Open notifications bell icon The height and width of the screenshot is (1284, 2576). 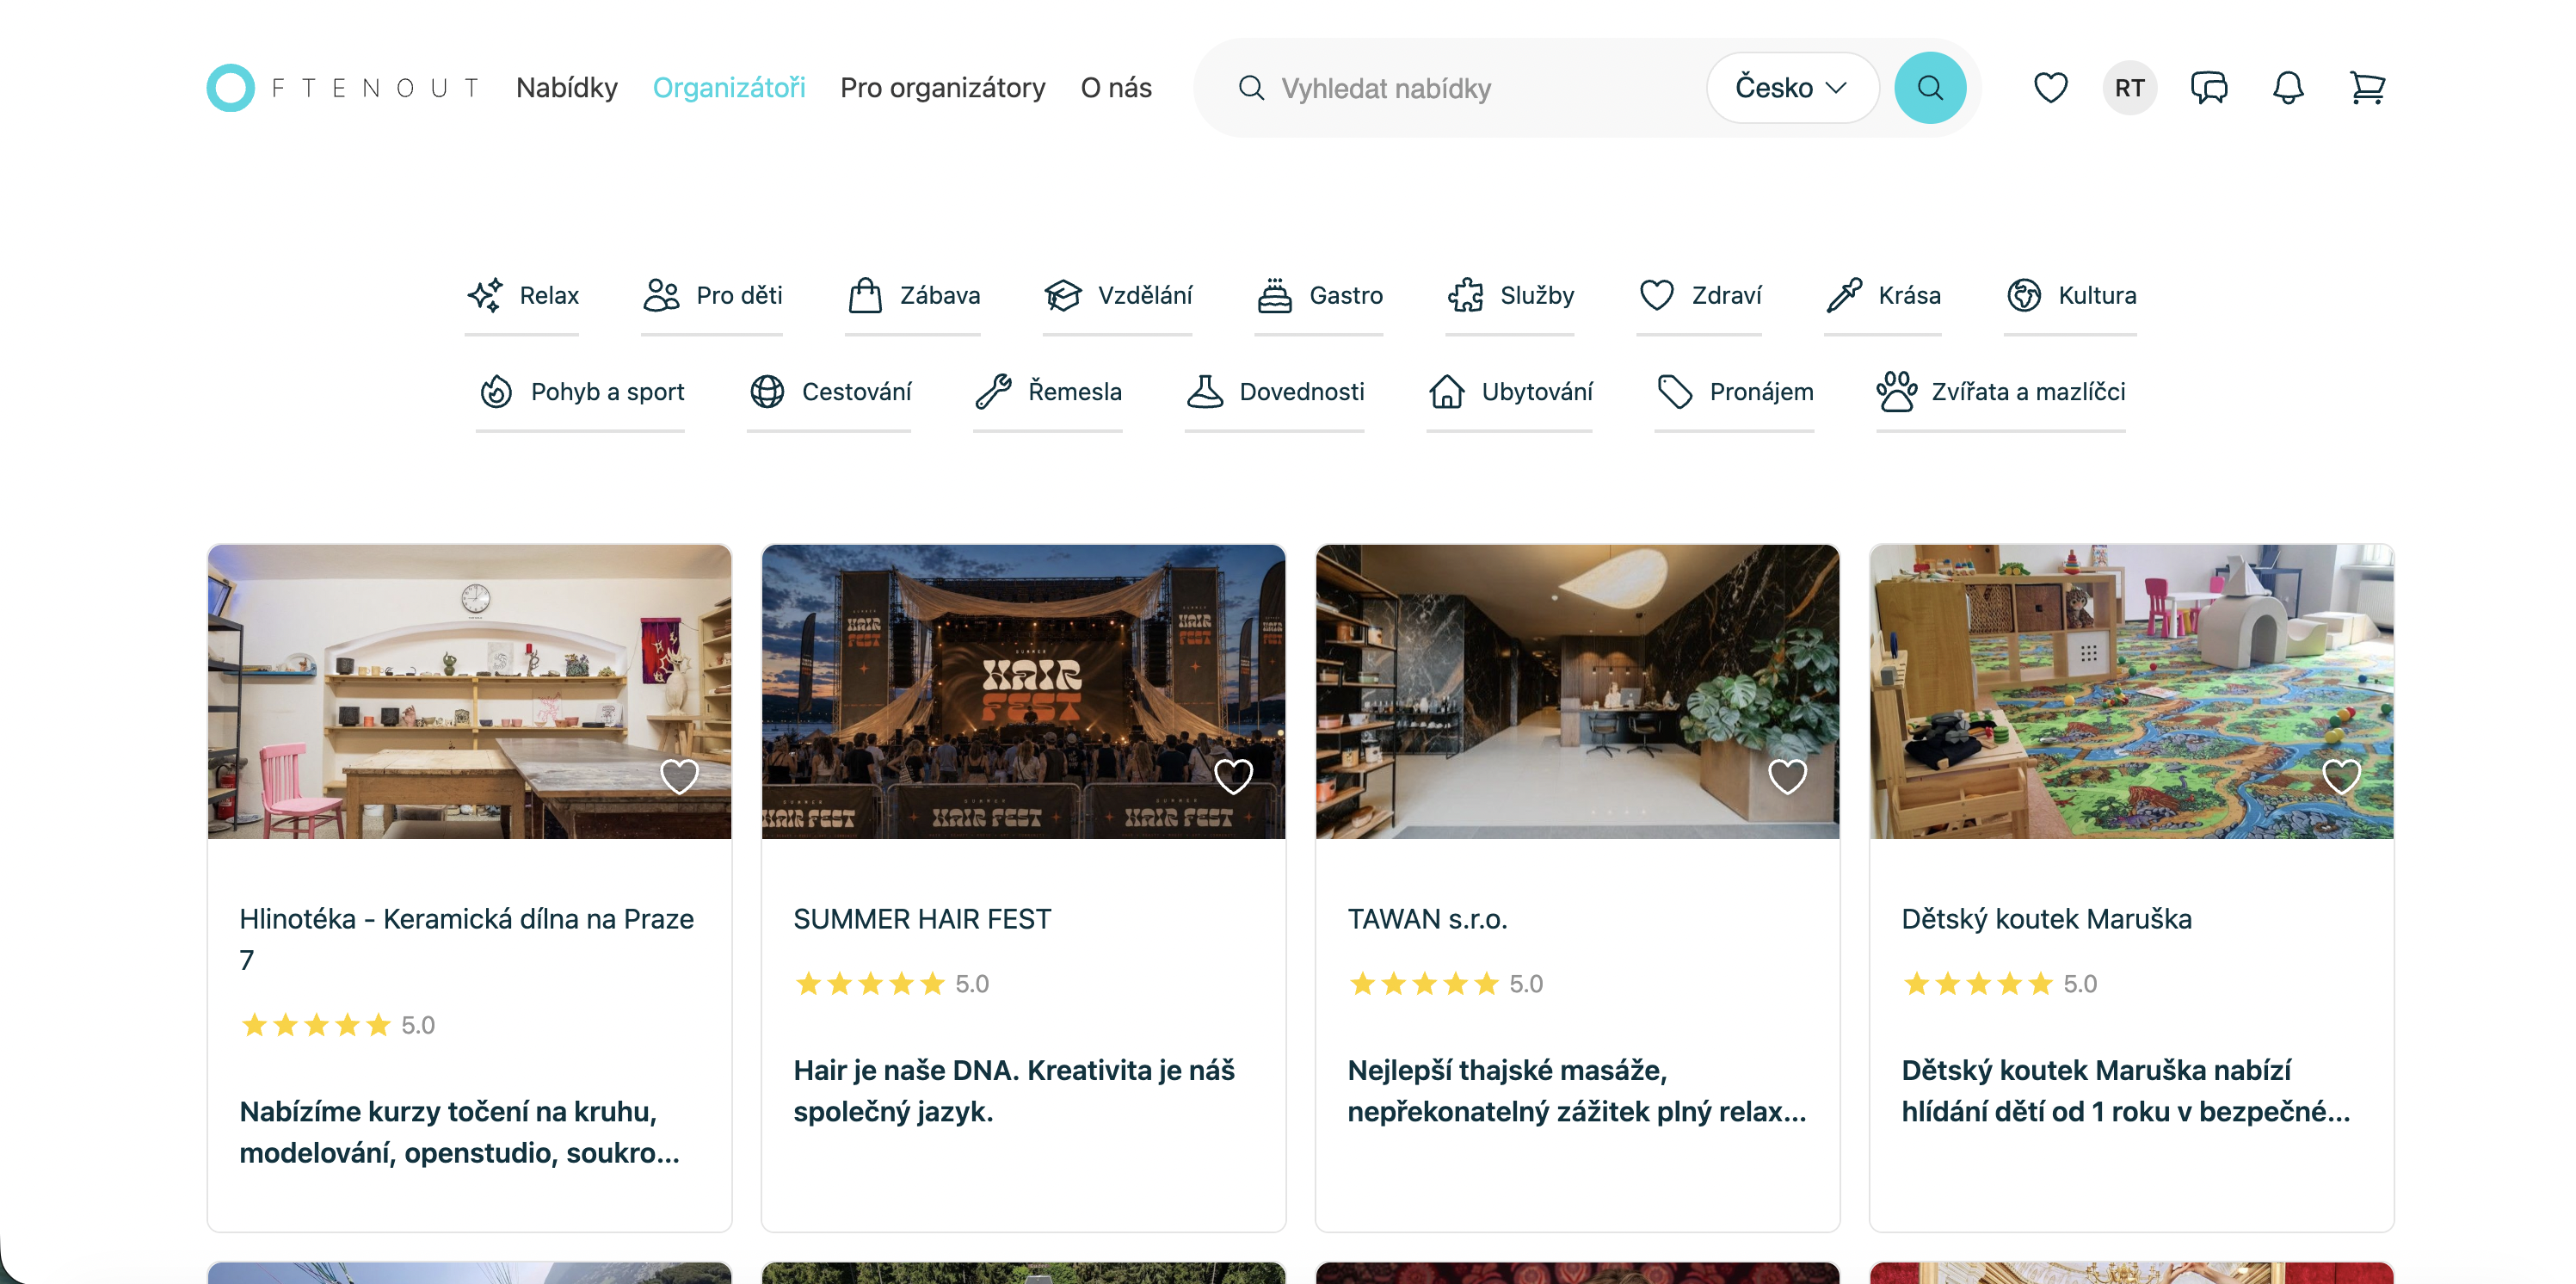tap(2288, 88)
